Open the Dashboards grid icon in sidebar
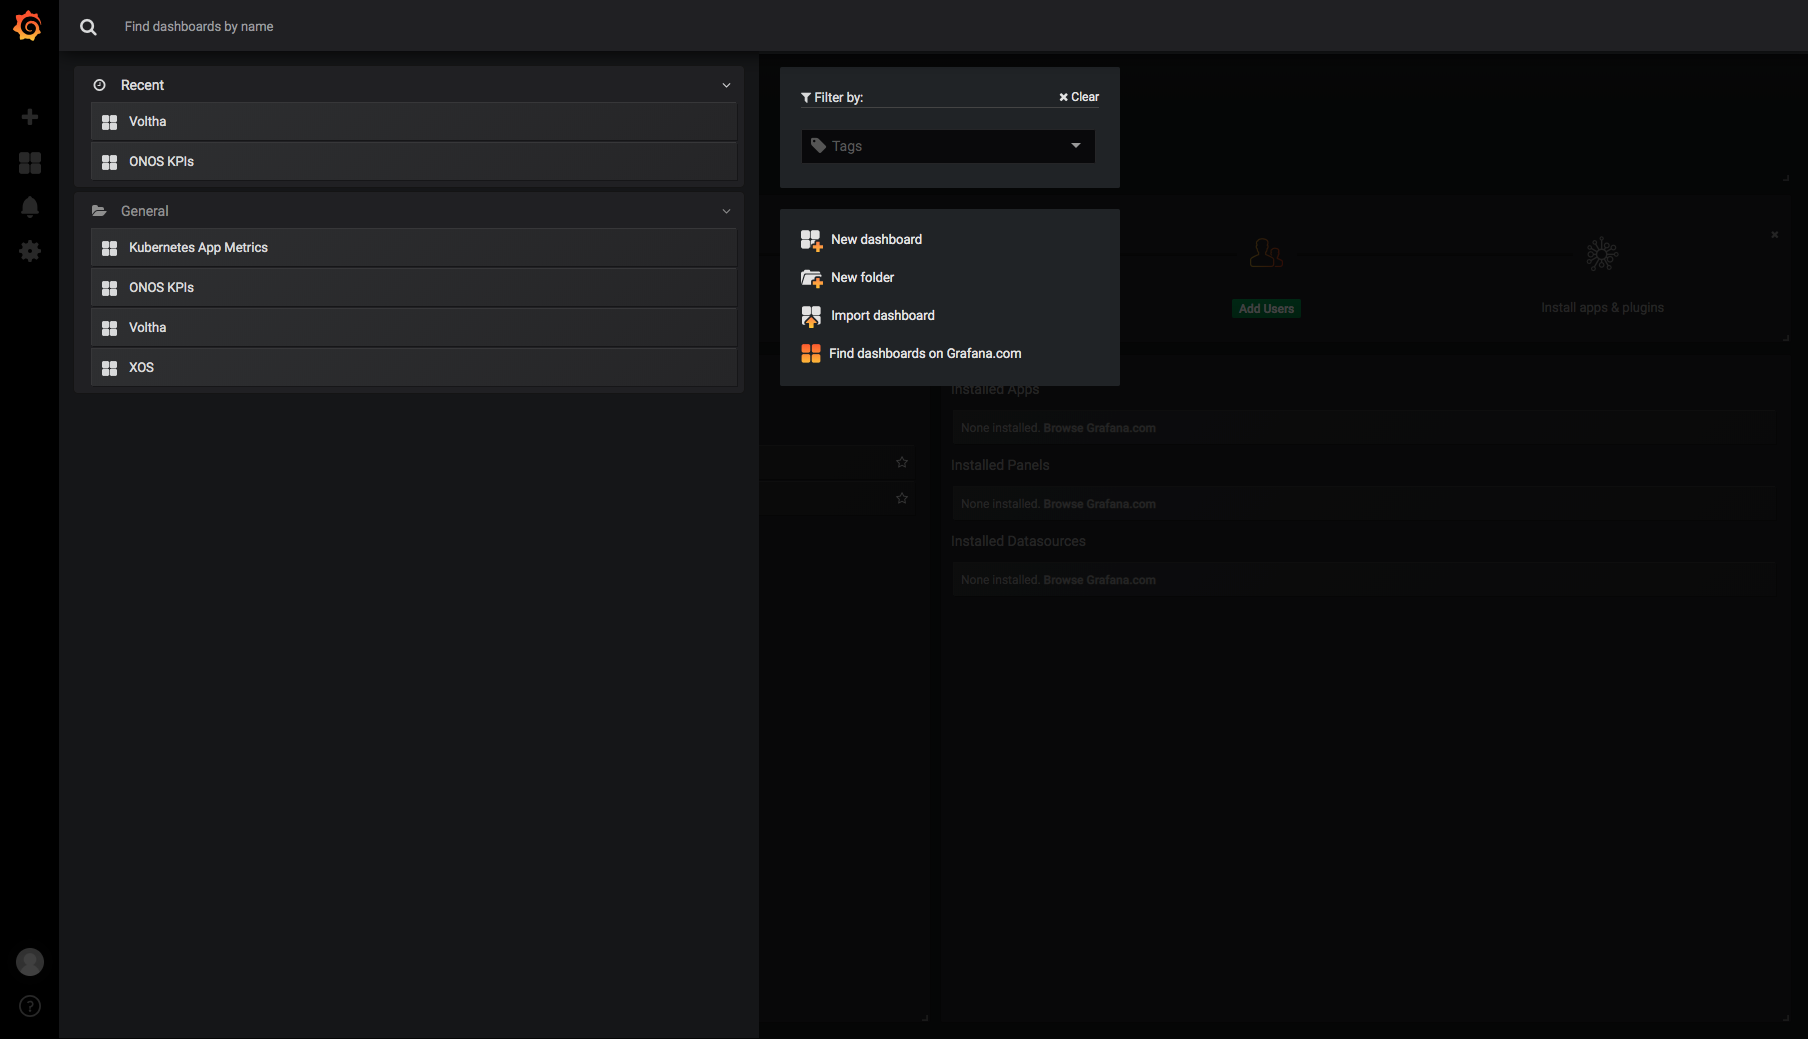 click(30, 162)
